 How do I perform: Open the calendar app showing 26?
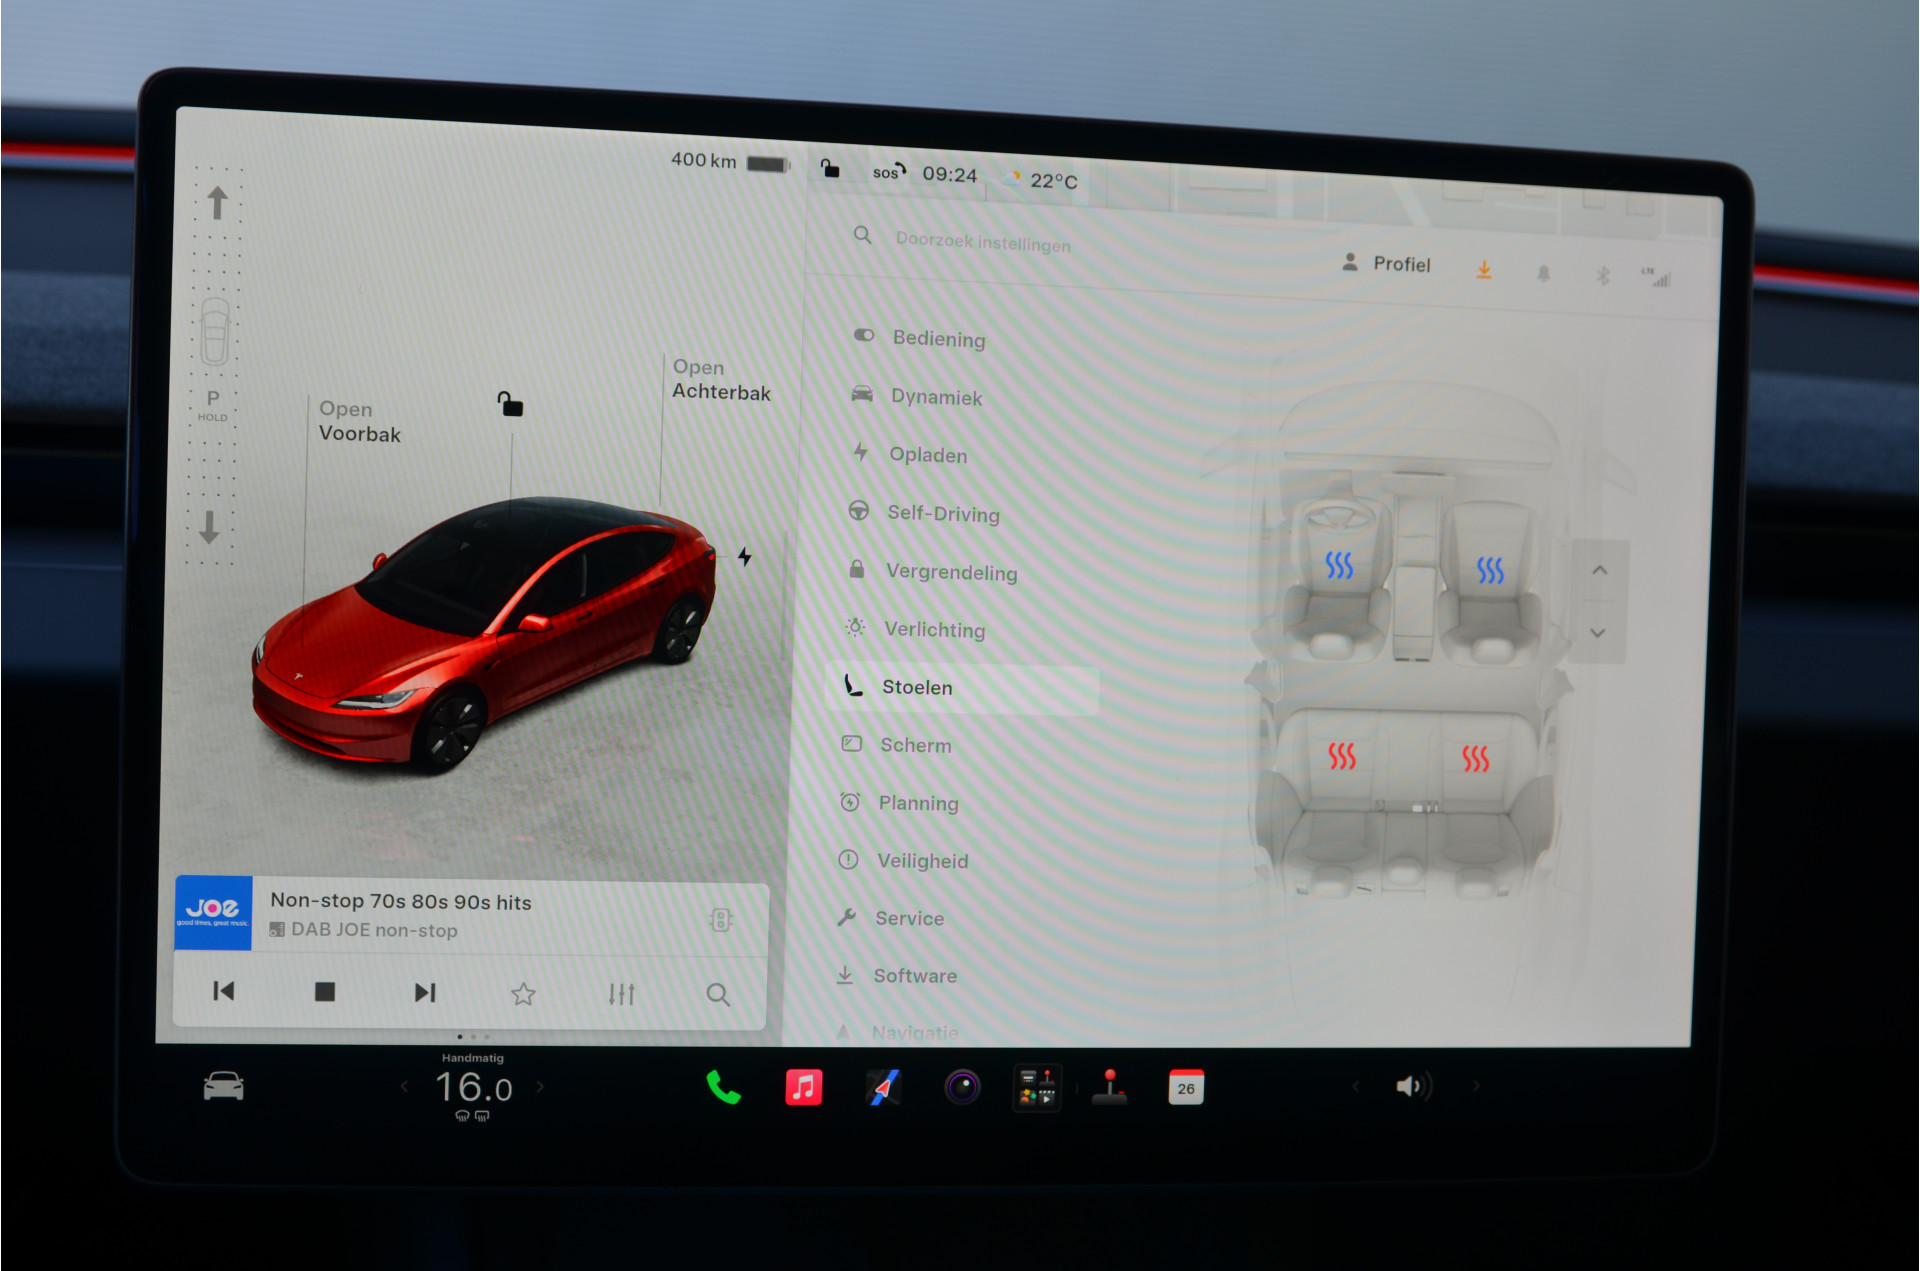(x=1186, y=1088)
